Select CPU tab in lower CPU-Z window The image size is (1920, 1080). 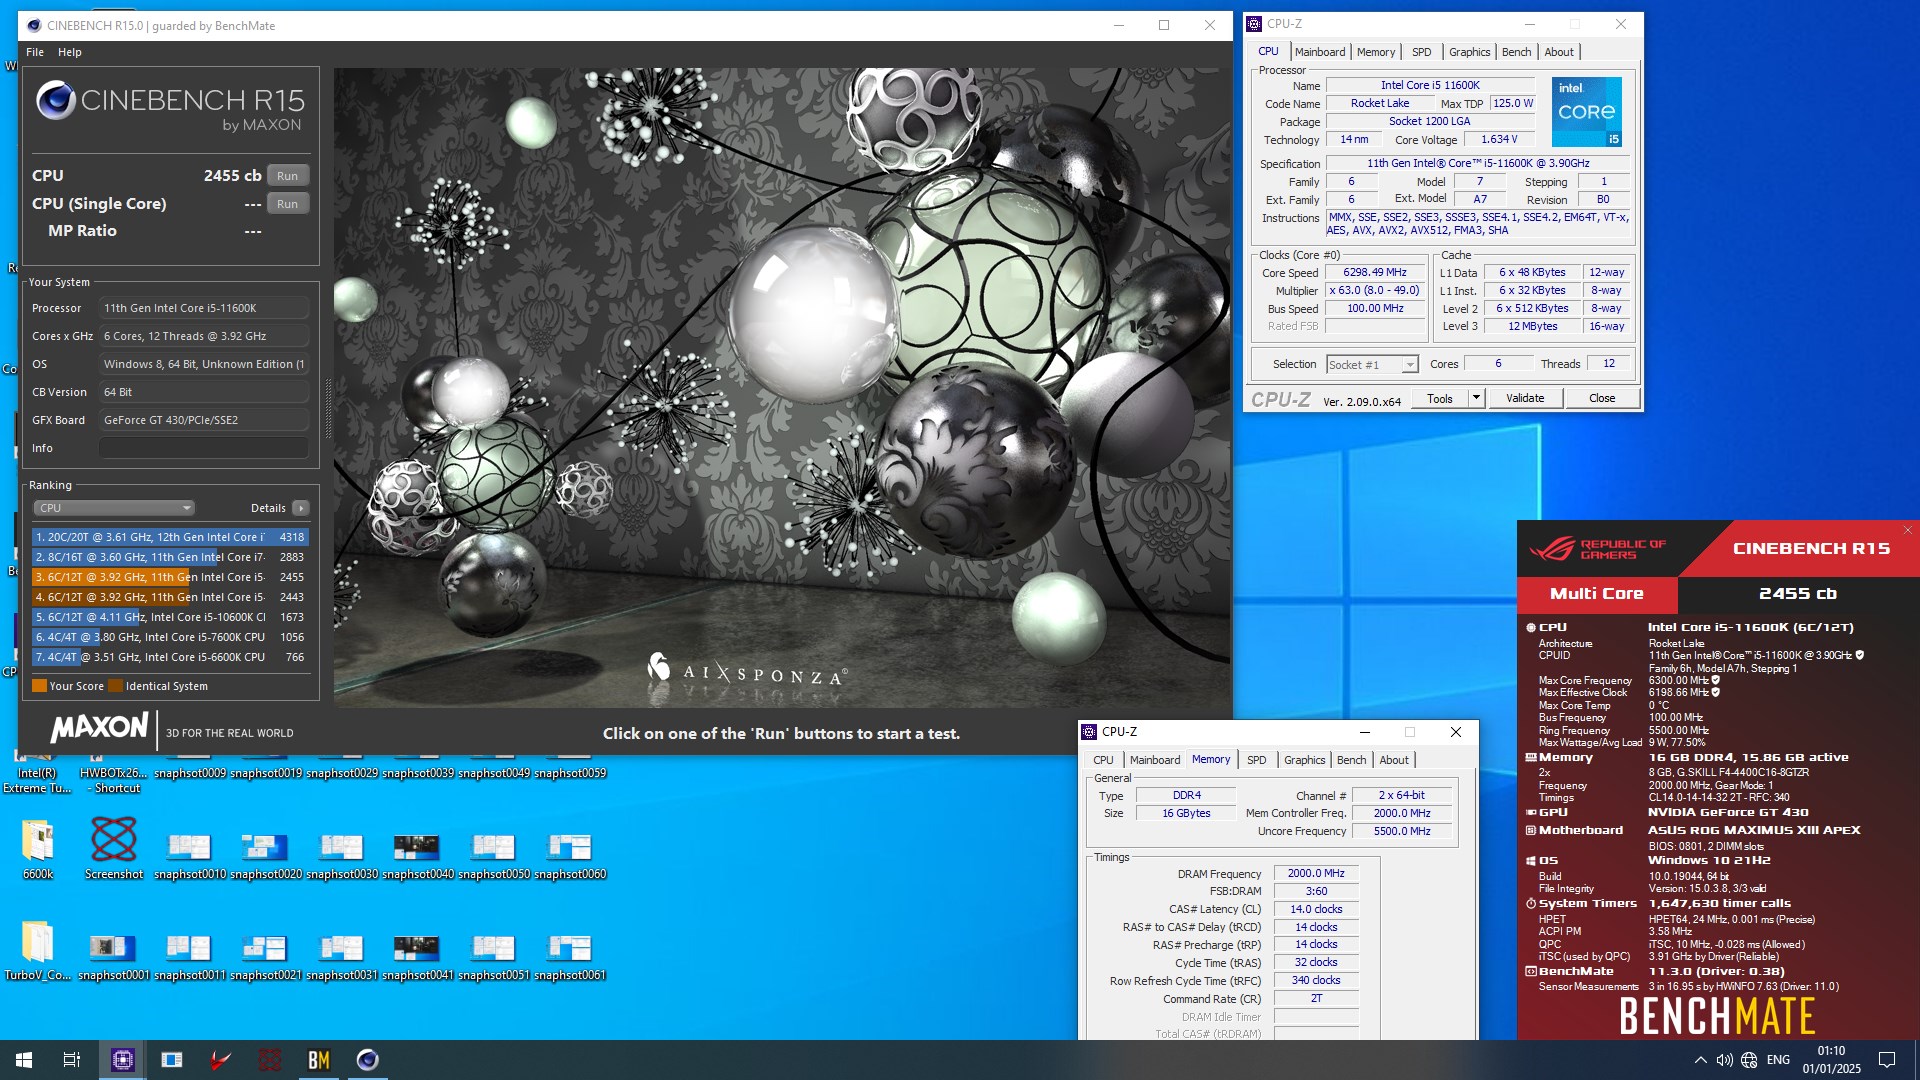[1103, 760]
